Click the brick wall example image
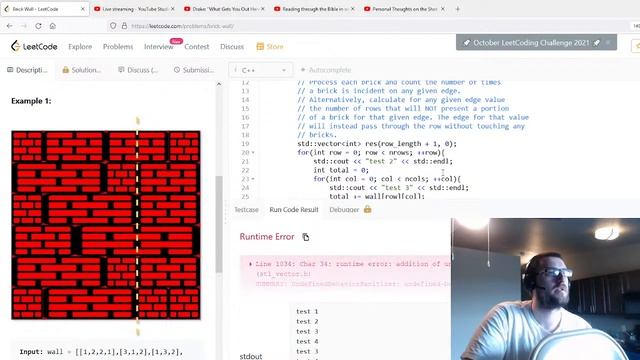Screen dimensions: 640x360 (106, 225)
